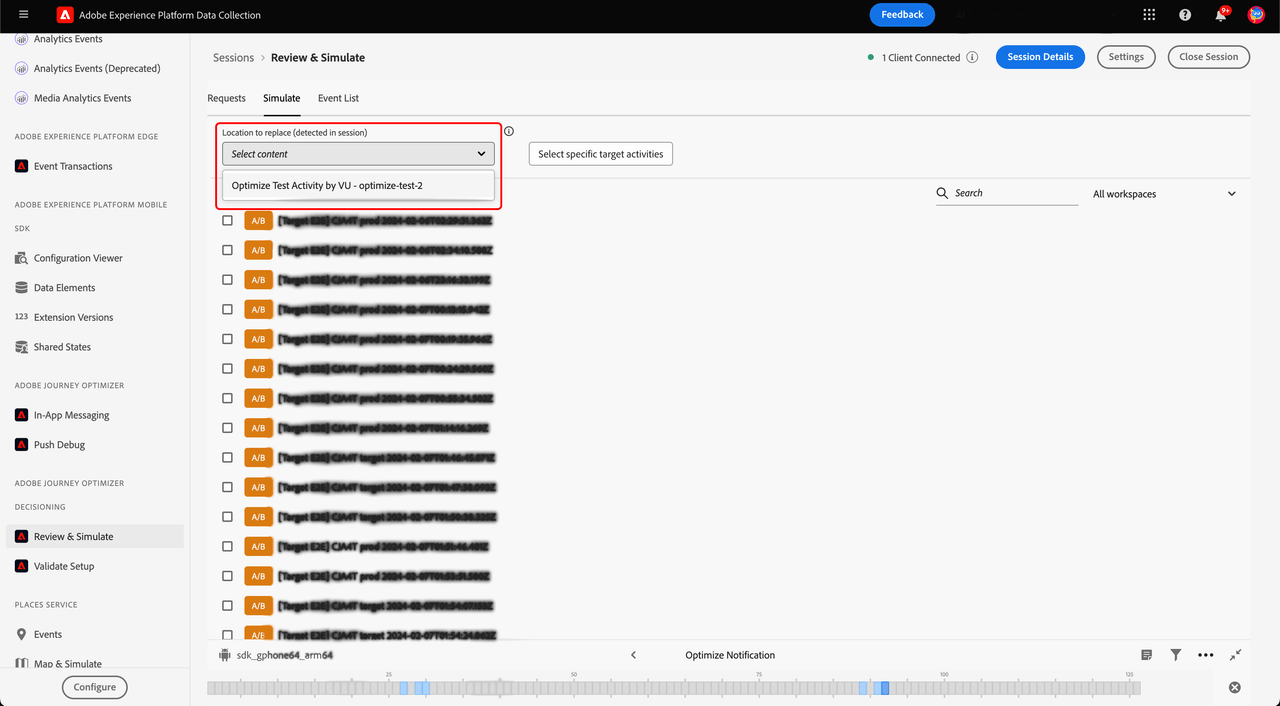Image resolution: width=1280 pixels, height=706 pixels.
Task: Open Session Details
Action: (1040, 57)
